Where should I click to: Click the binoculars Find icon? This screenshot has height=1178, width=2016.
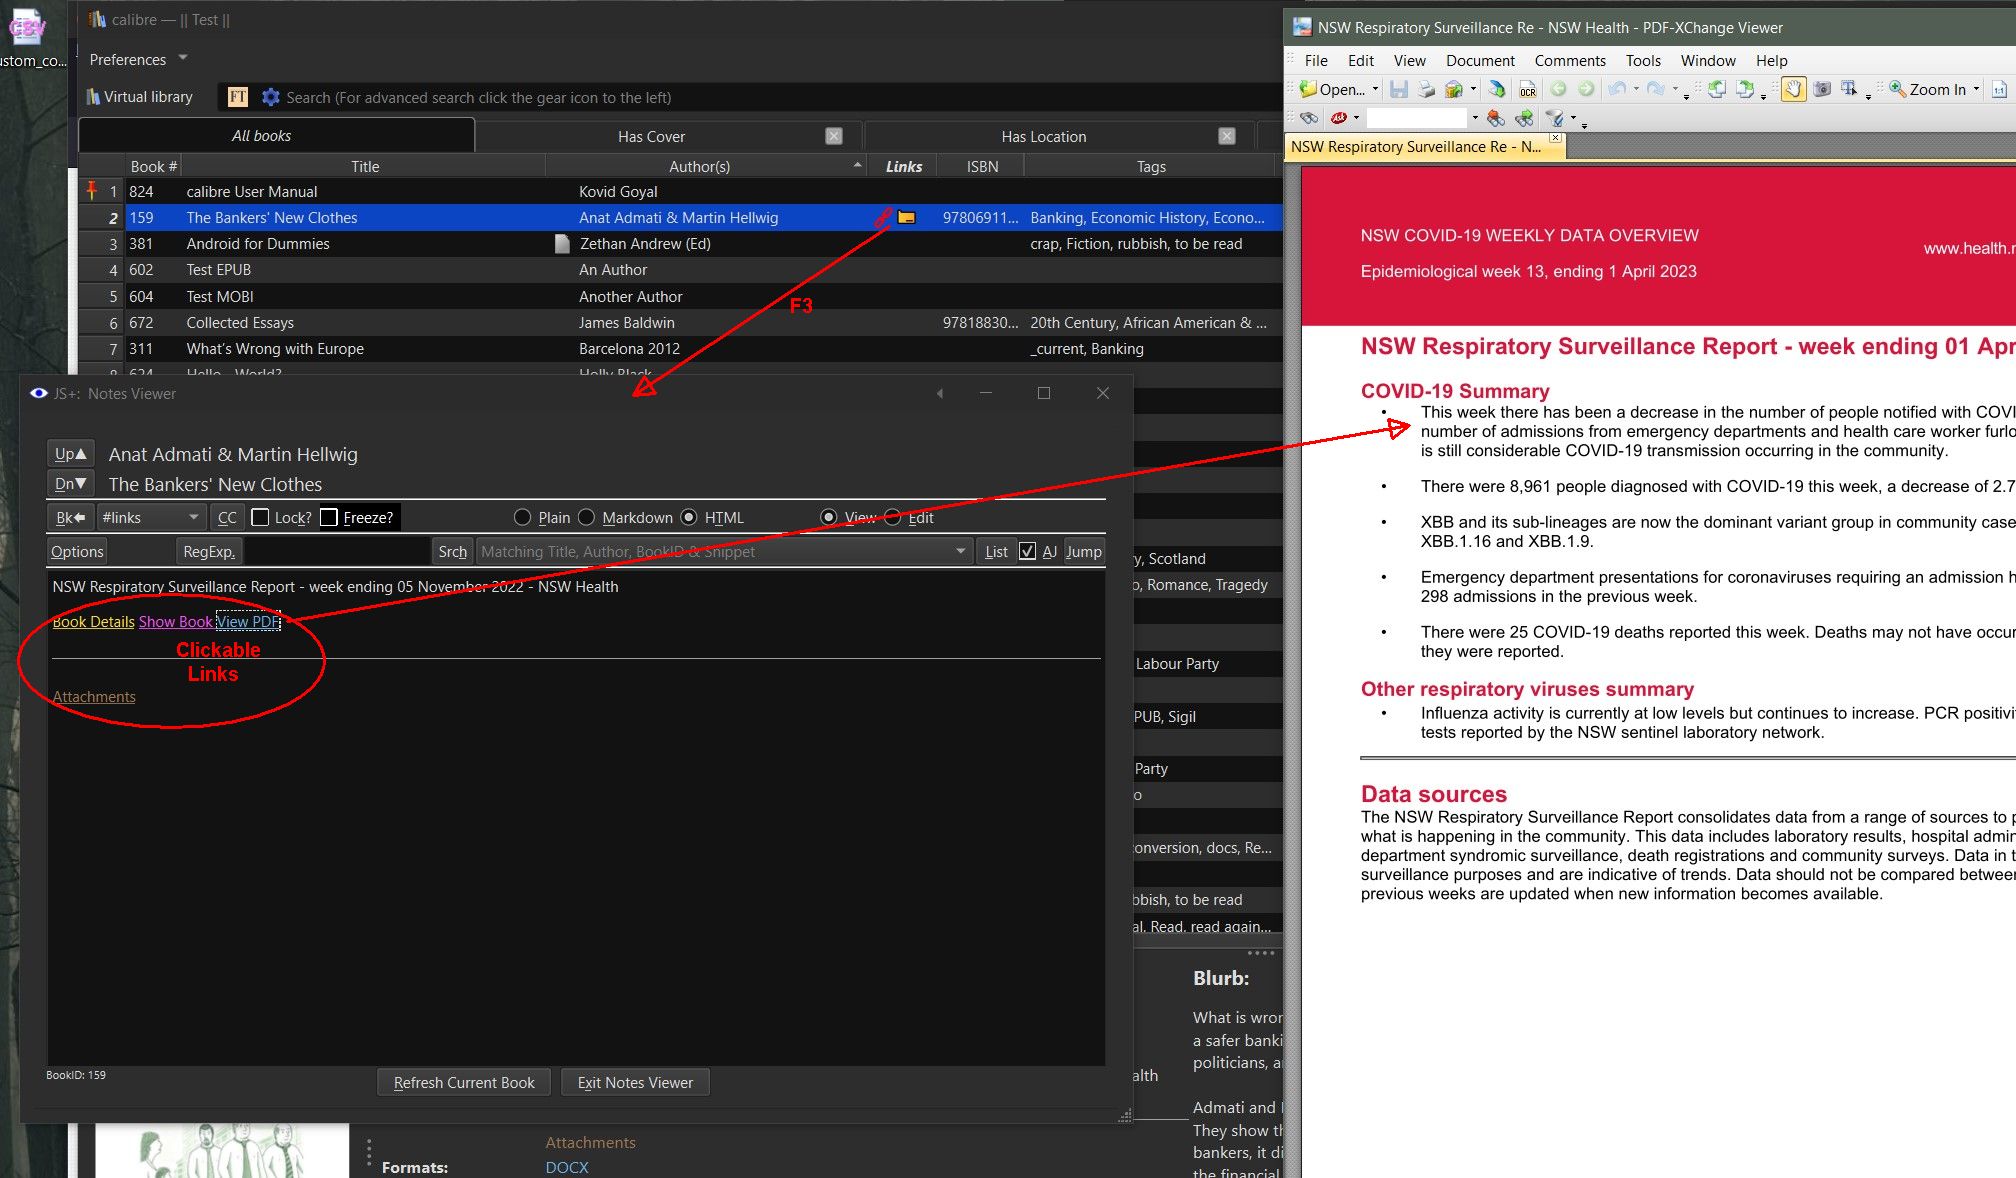(x=1308, y=118)
